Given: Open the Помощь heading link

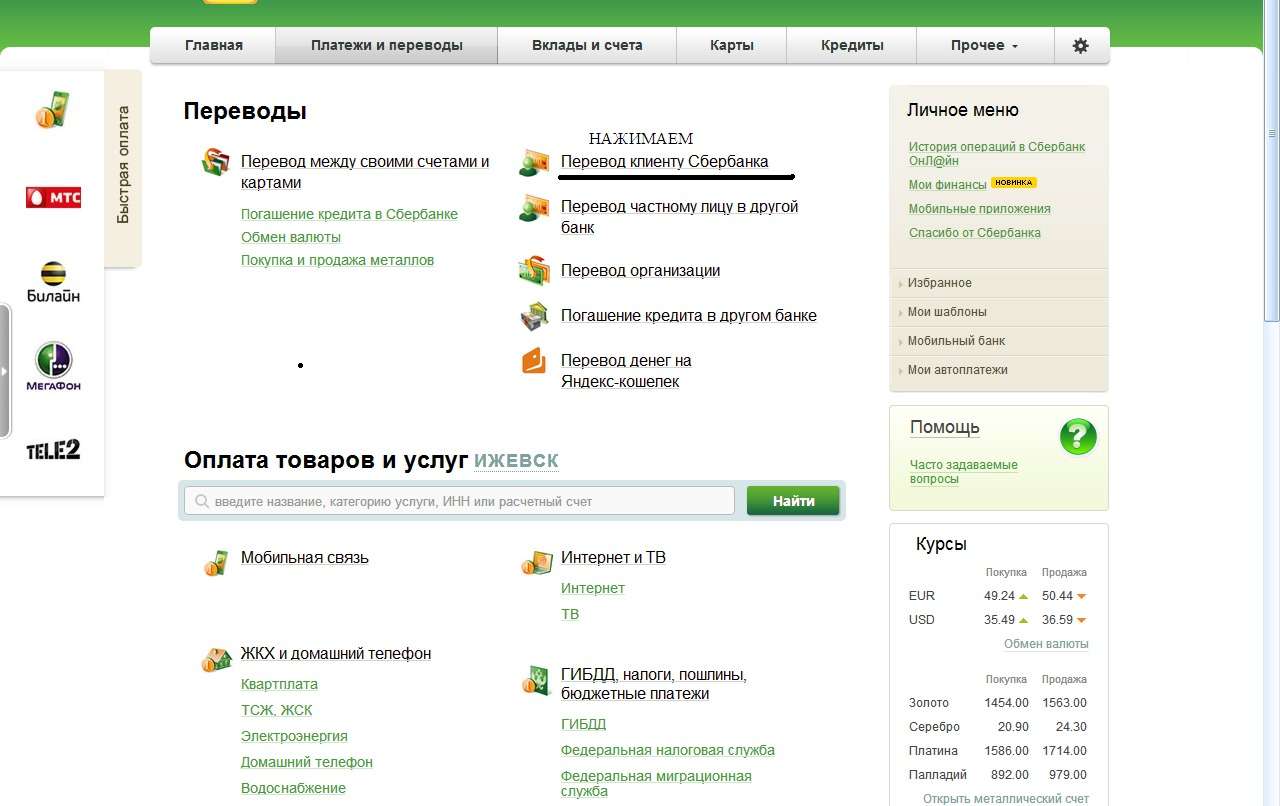Looking at the screenshot, I should point(945,428).
